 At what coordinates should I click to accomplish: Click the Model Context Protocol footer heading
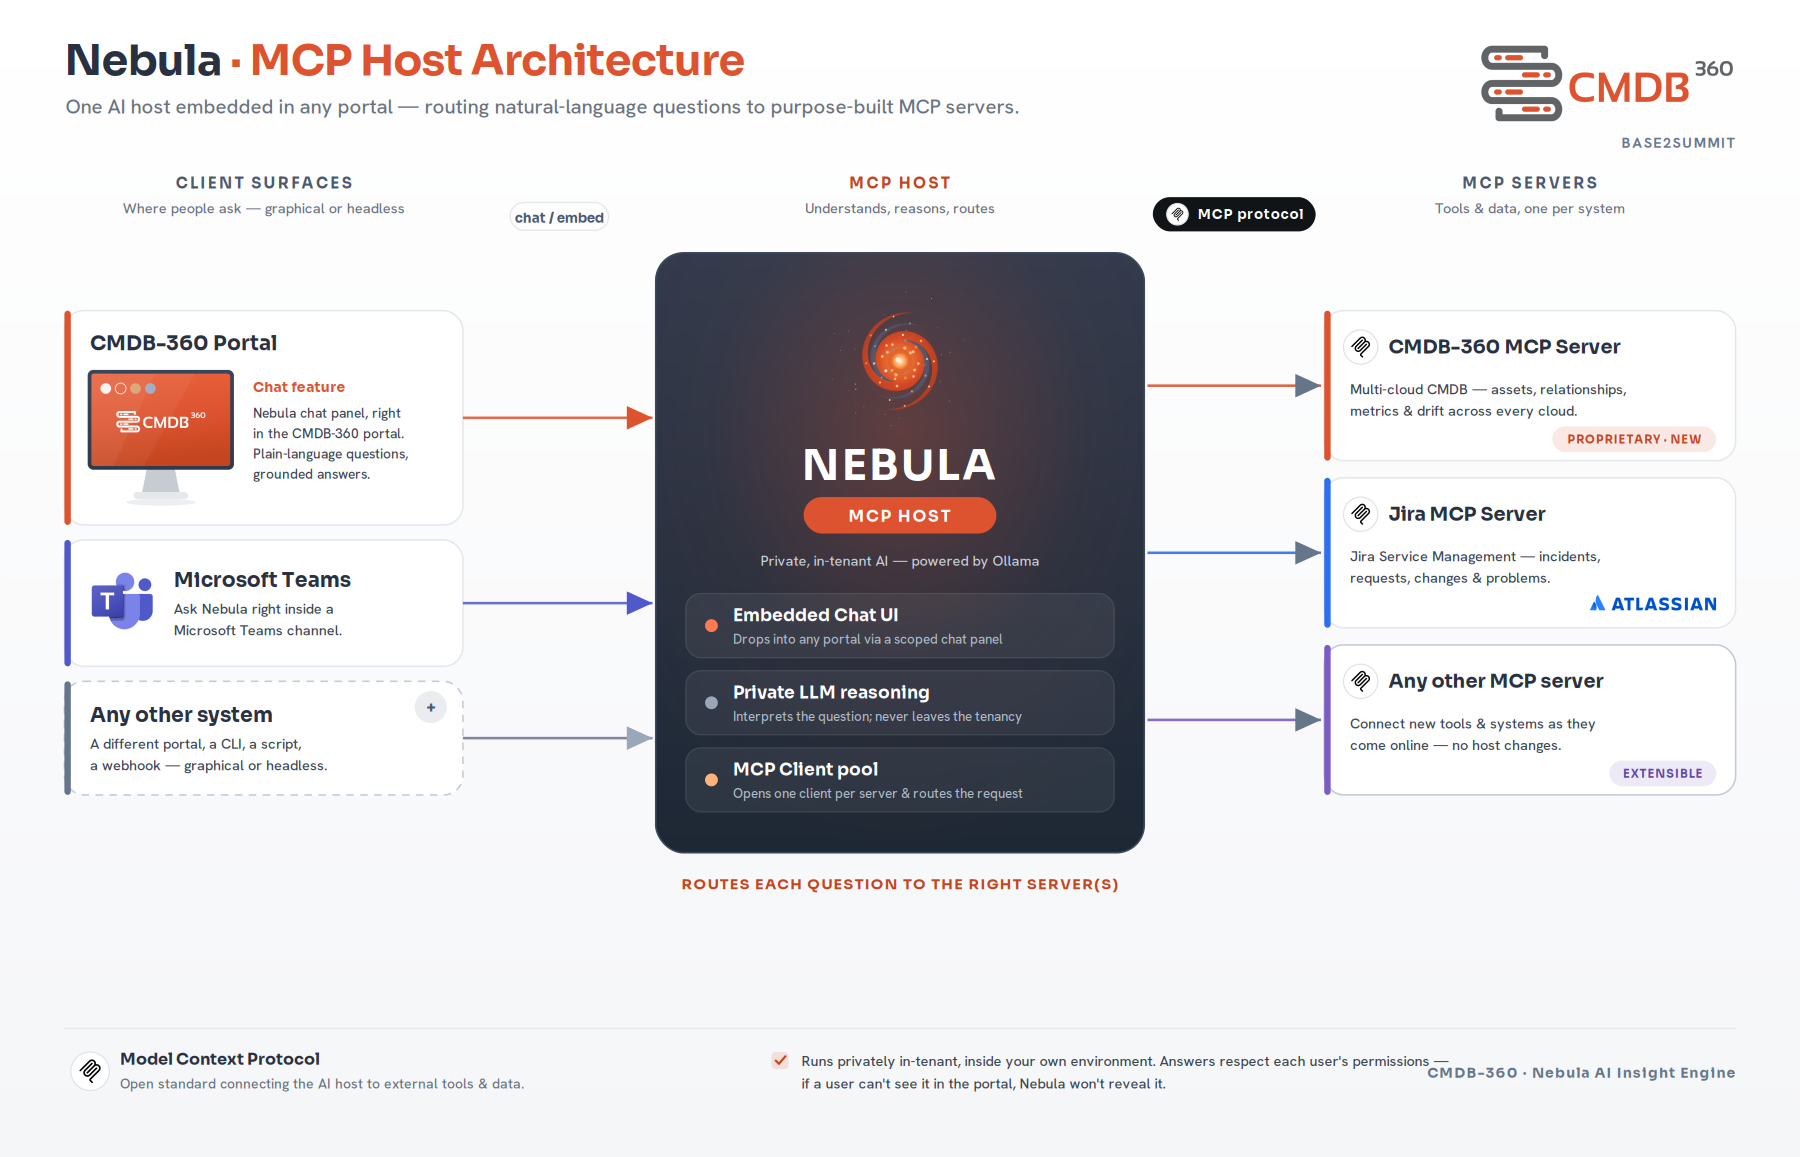coord(220,1059)
